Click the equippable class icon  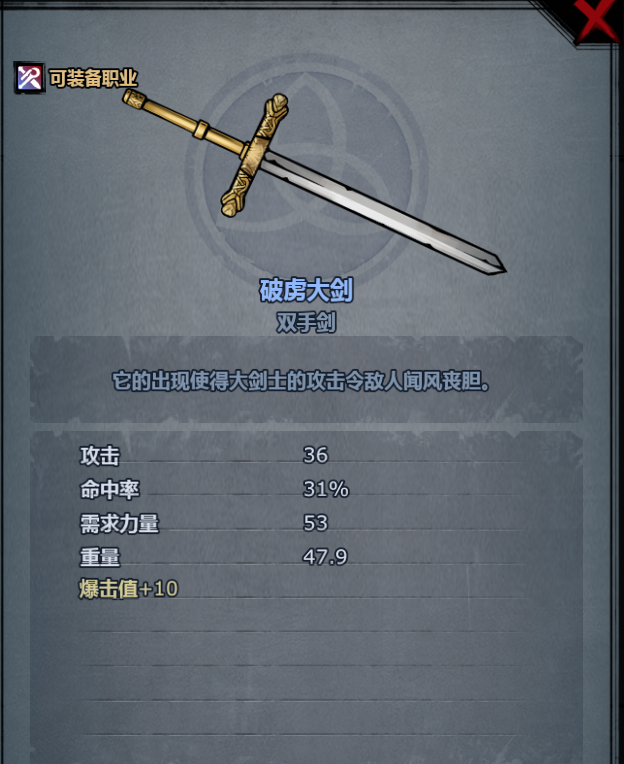point(29,78)
